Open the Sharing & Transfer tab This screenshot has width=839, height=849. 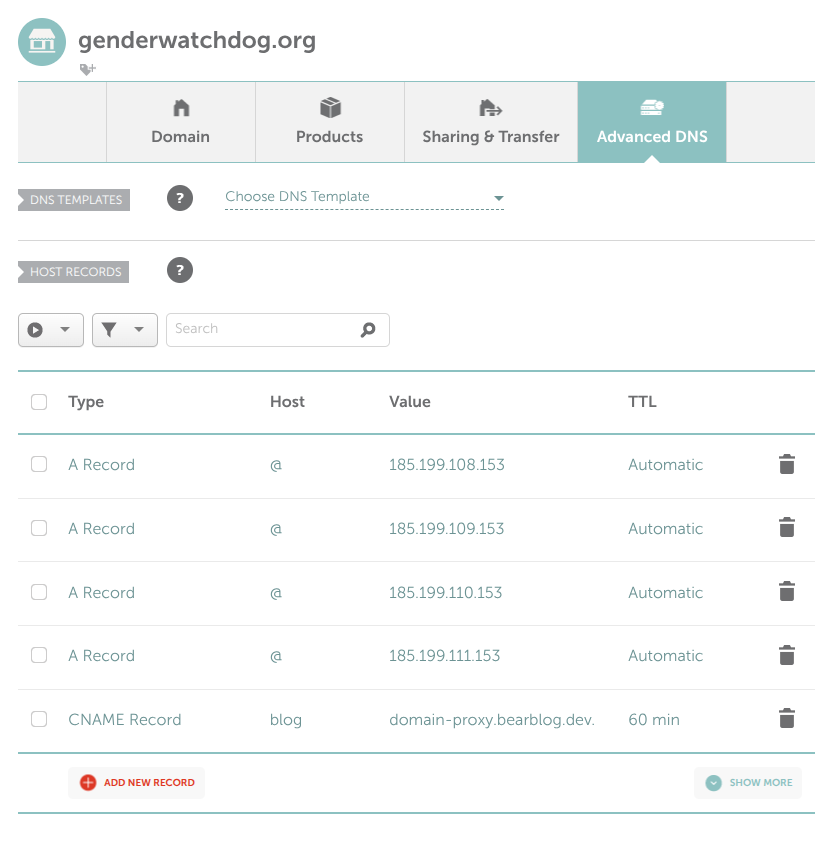coord(490,122)
